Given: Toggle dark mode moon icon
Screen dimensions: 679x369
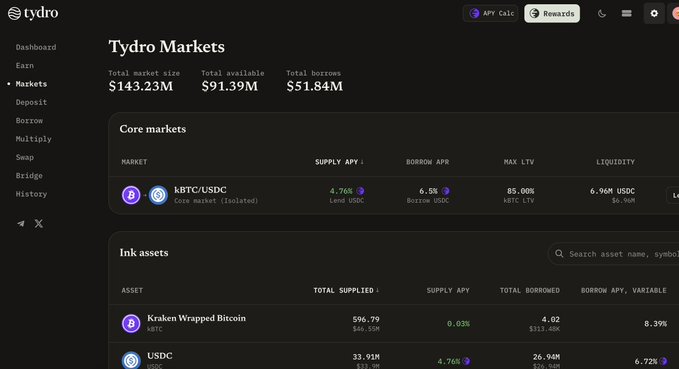Looking at the screenshot, I should 601,13.
